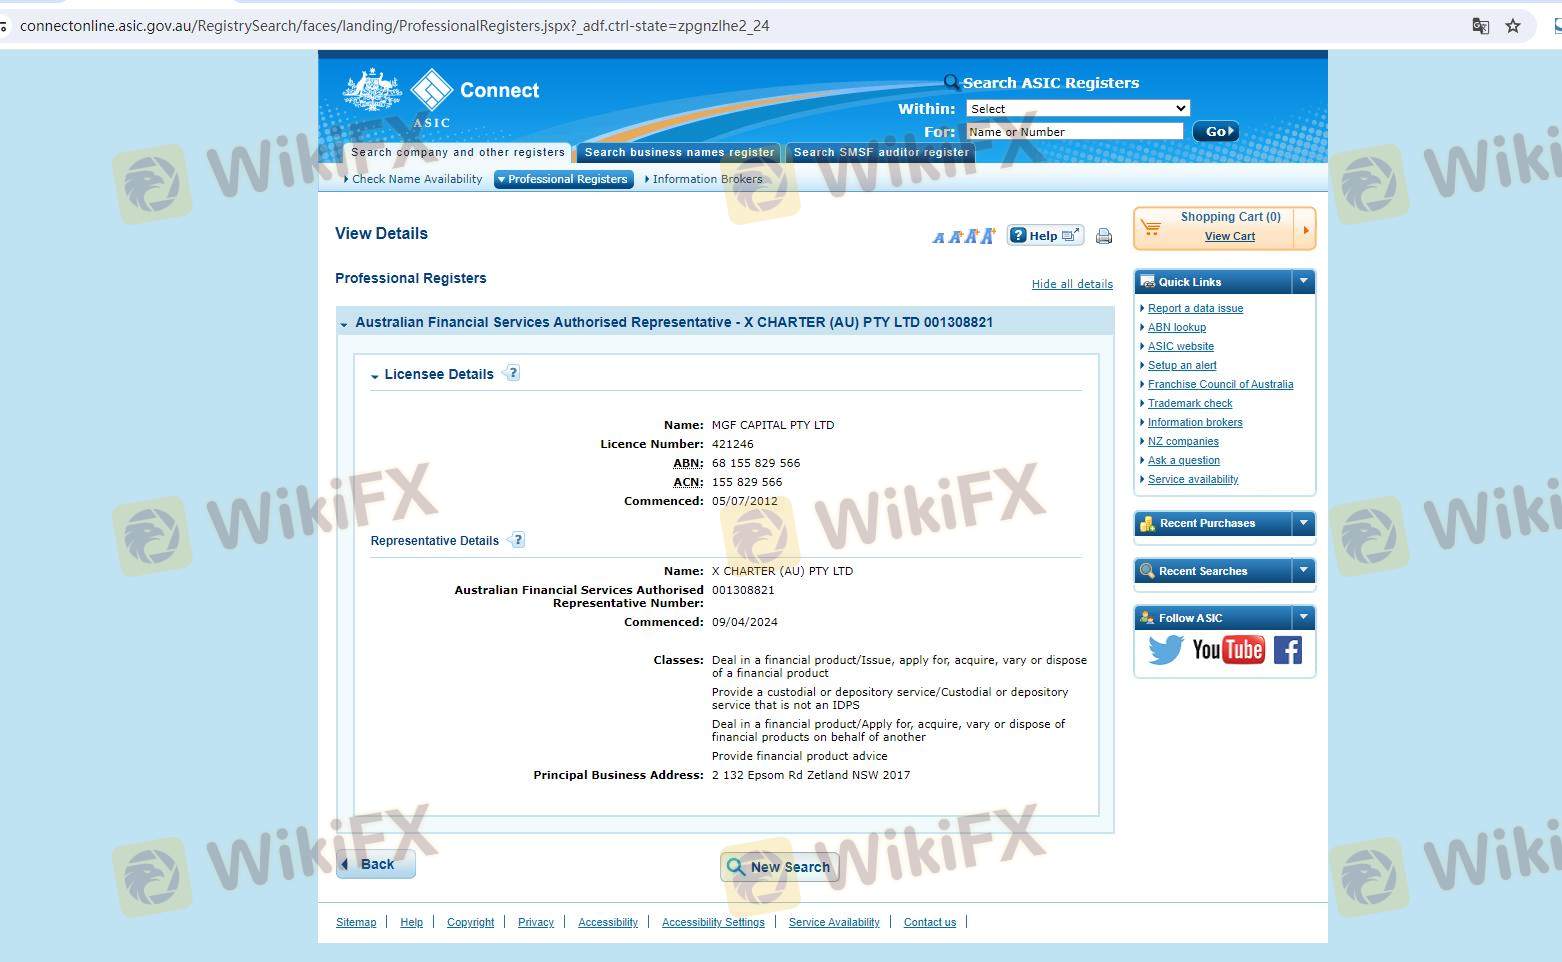Click the browser bookmark star icon
The width and height of the screenshot is (1562, 962).
[x=1513, y=26]
